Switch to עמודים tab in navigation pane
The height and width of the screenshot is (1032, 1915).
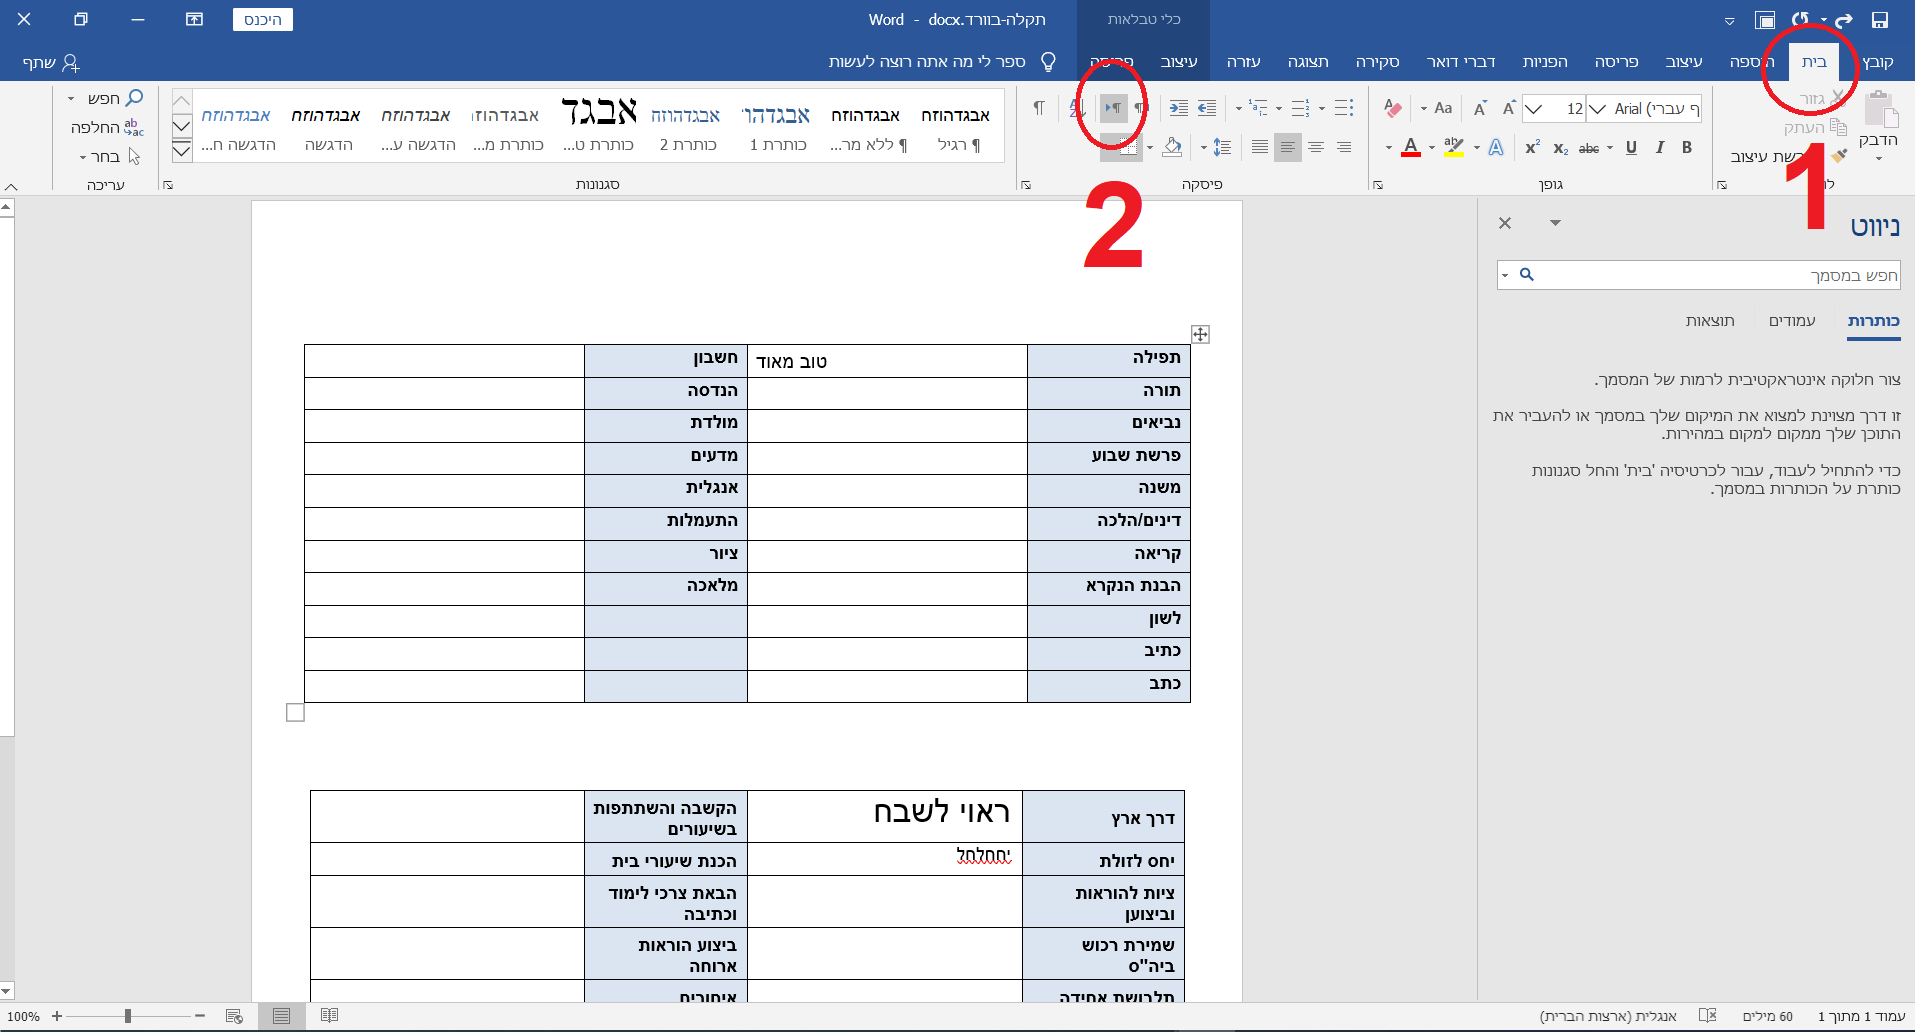[1792, 321]
